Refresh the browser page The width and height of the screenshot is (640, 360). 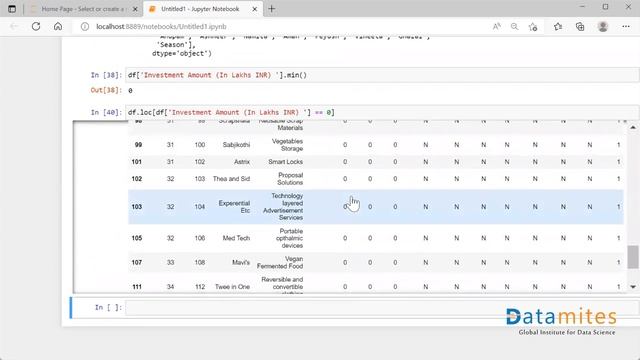[36, 27]
